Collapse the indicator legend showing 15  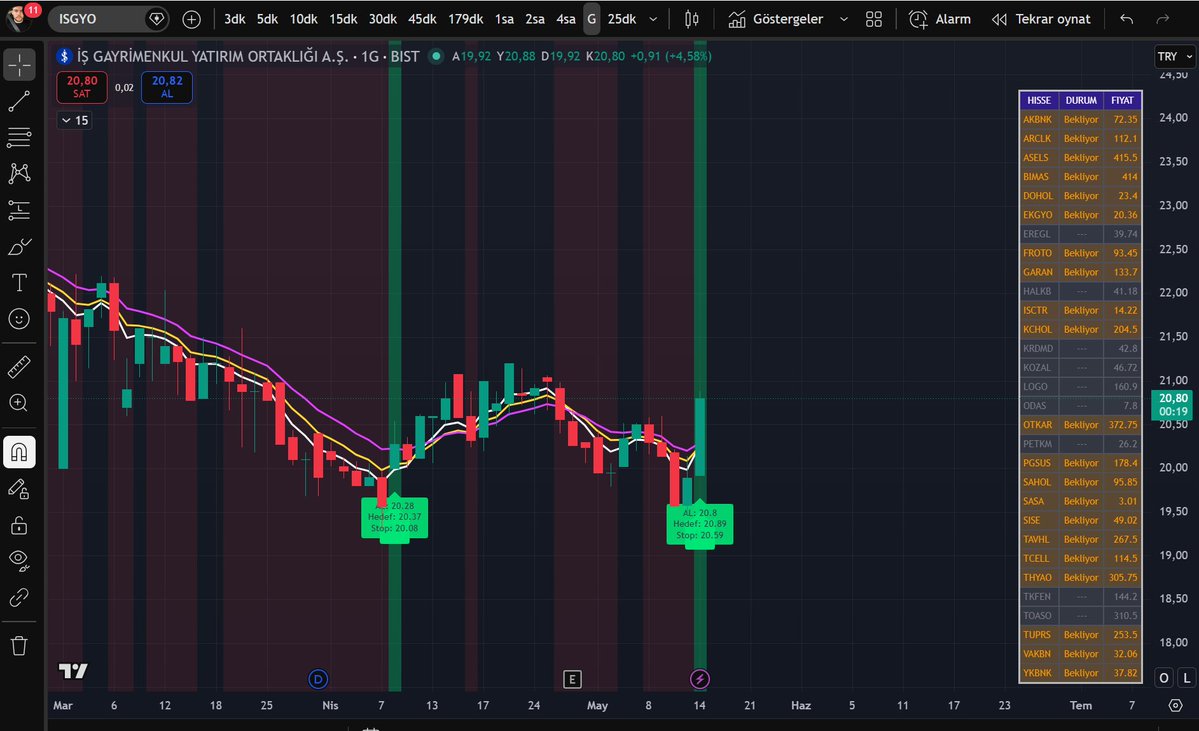[75, 120]
